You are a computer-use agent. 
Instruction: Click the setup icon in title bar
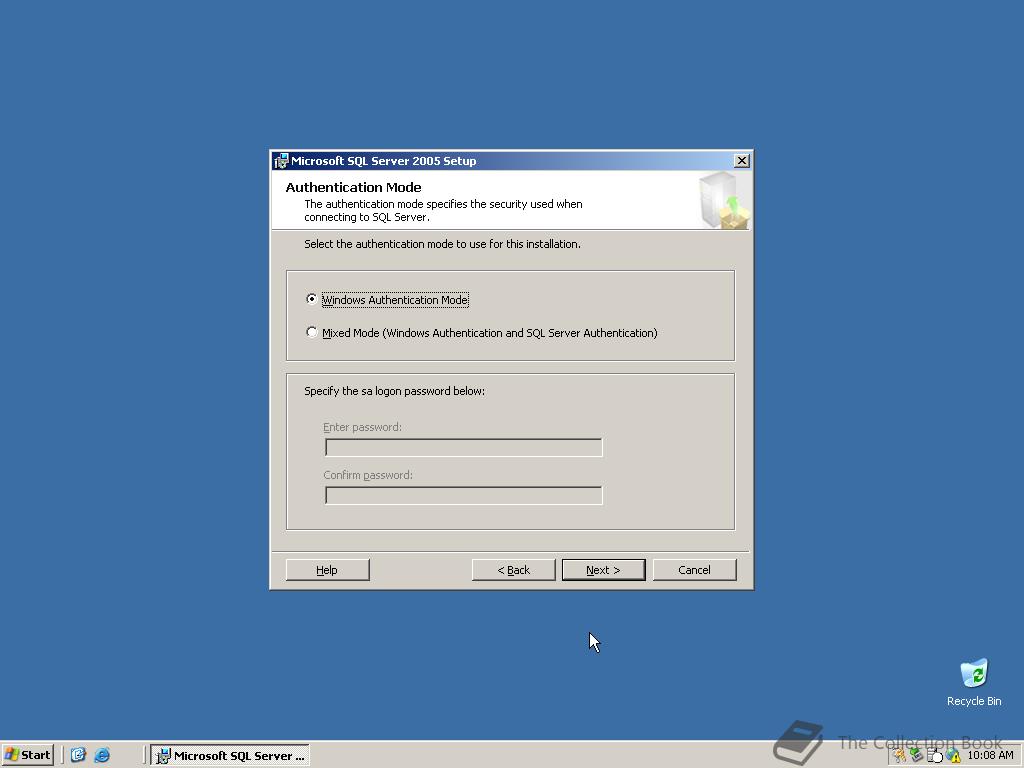281,161
